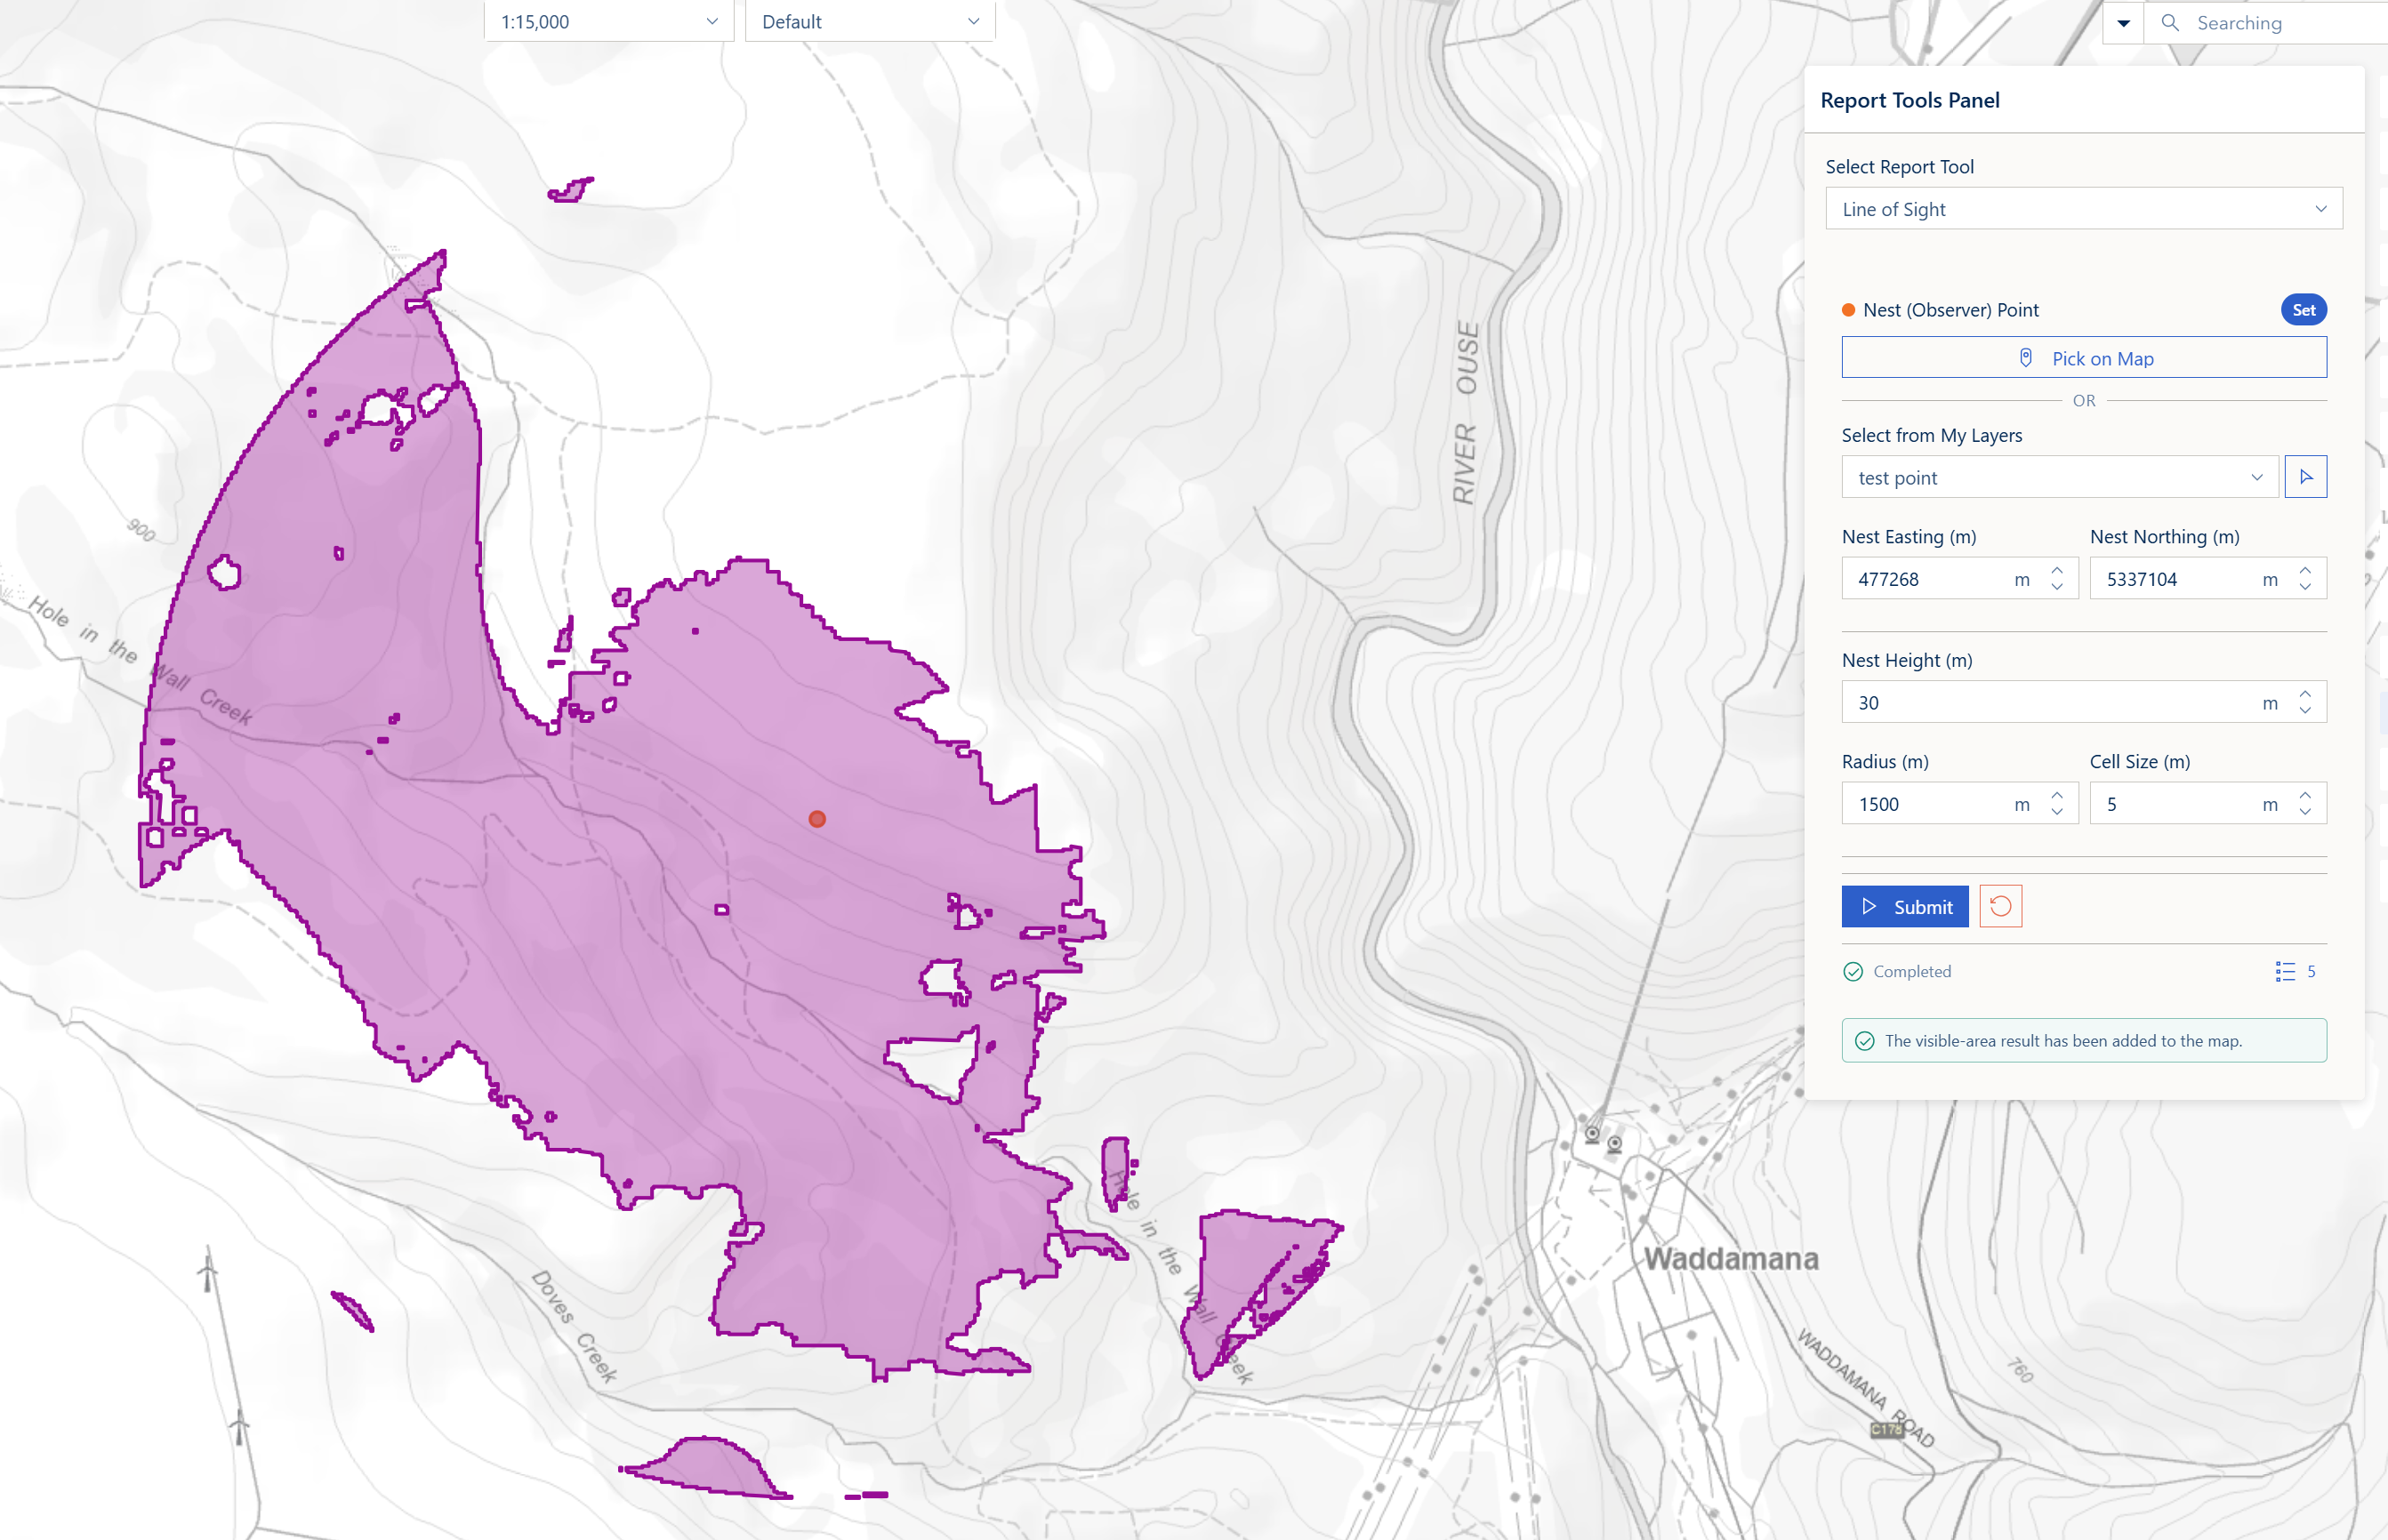Click the Radius field showing 1500
This screenshot has height=1540, width=2388.
click(x=1960, y=804)
